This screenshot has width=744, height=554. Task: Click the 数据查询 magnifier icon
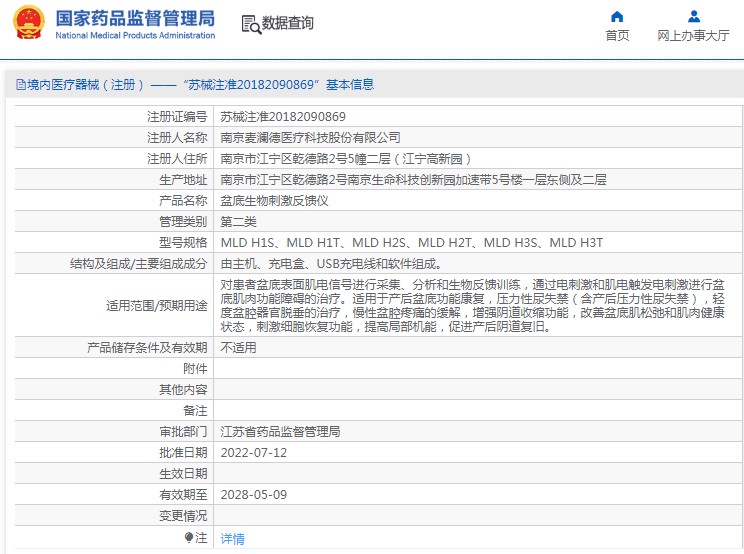tap(252, 23)
